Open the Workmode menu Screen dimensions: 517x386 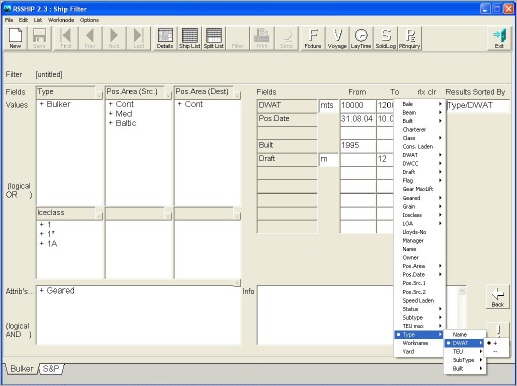coord(61,20)
